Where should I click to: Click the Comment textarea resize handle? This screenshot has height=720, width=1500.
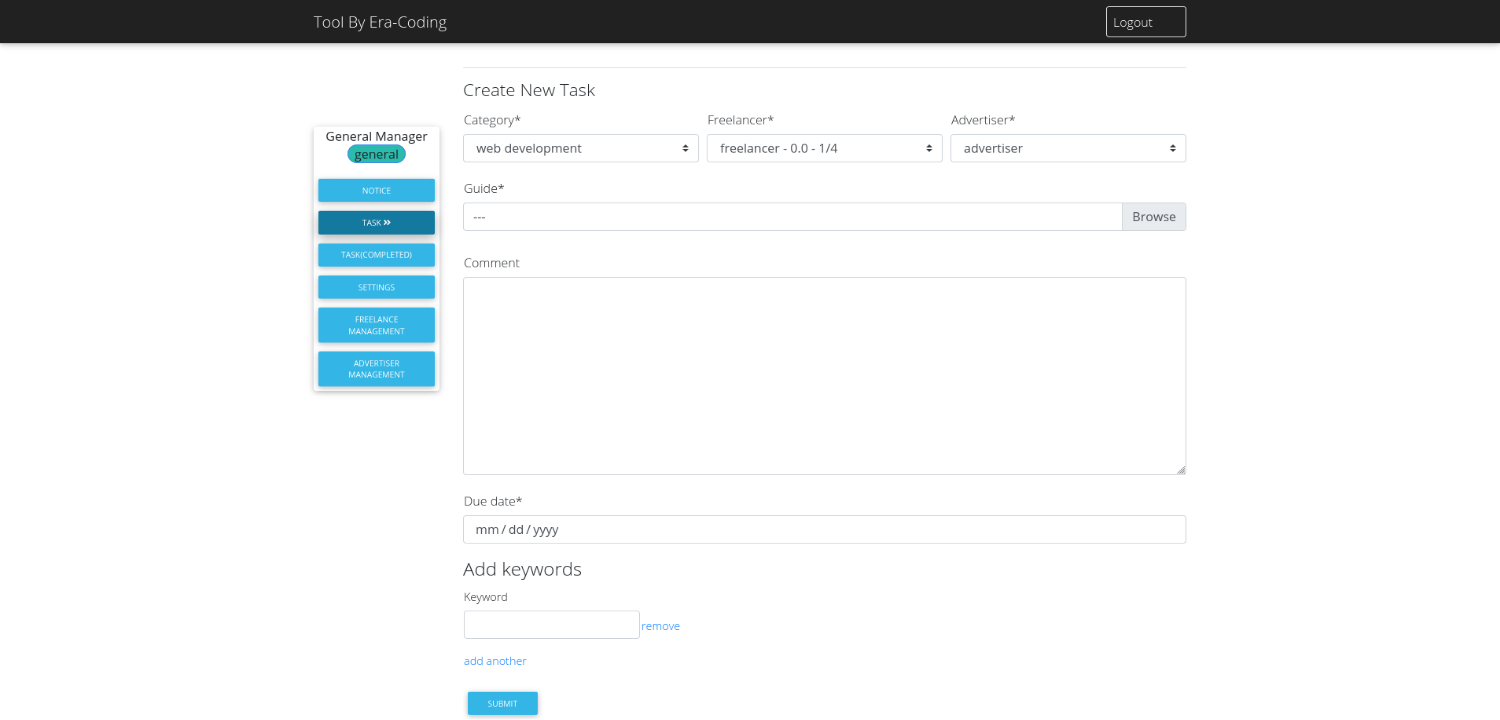1180,469
